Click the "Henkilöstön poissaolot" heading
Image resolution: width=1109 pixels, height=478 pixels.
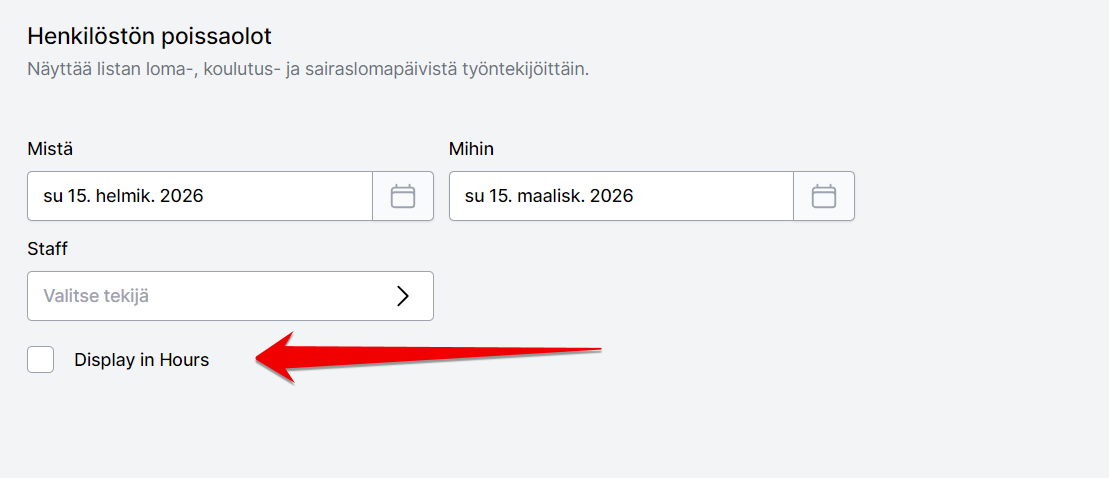pos(149,36)
